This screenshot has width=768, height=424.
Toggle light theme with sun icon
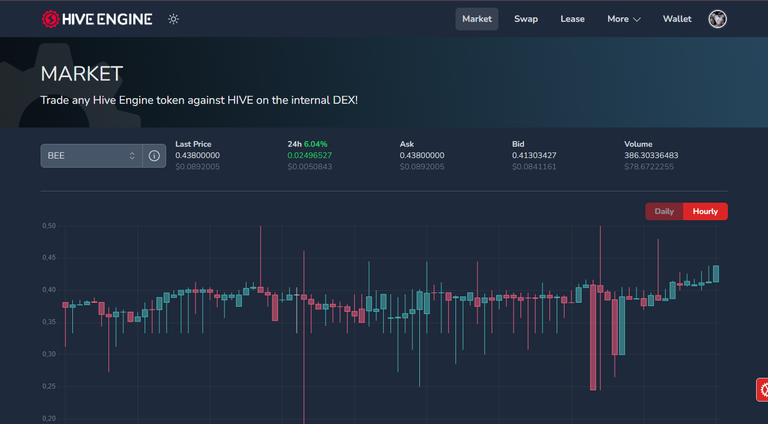point(173,19)
